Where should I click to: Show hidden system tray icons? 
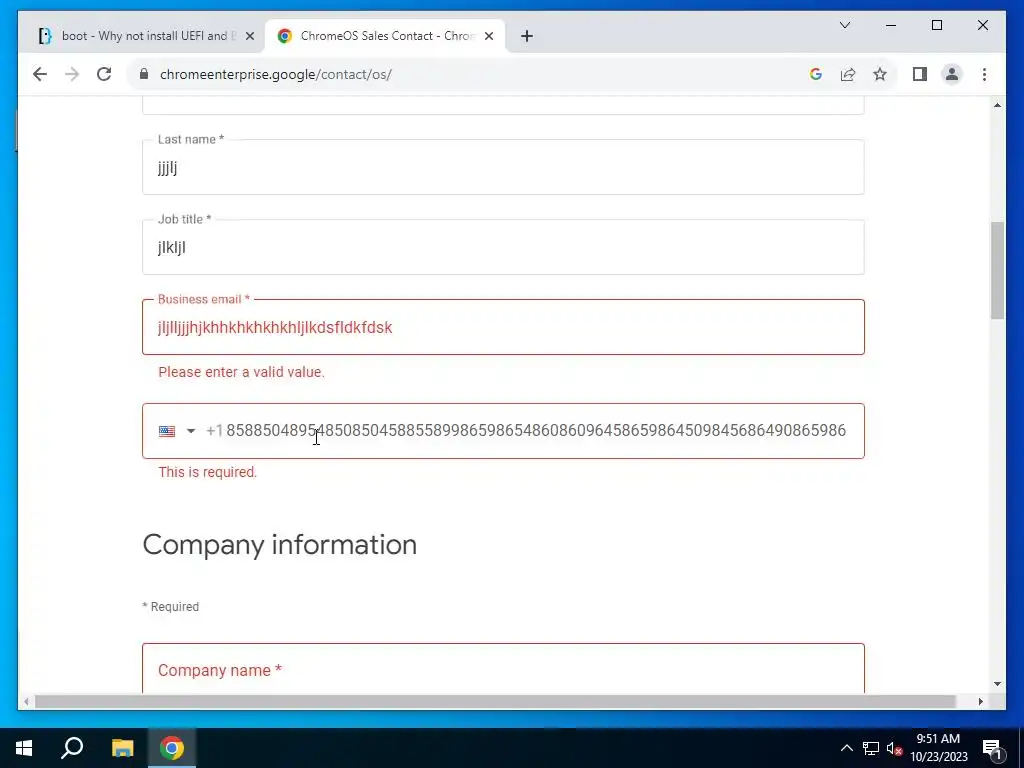click(x=846, y=748)
